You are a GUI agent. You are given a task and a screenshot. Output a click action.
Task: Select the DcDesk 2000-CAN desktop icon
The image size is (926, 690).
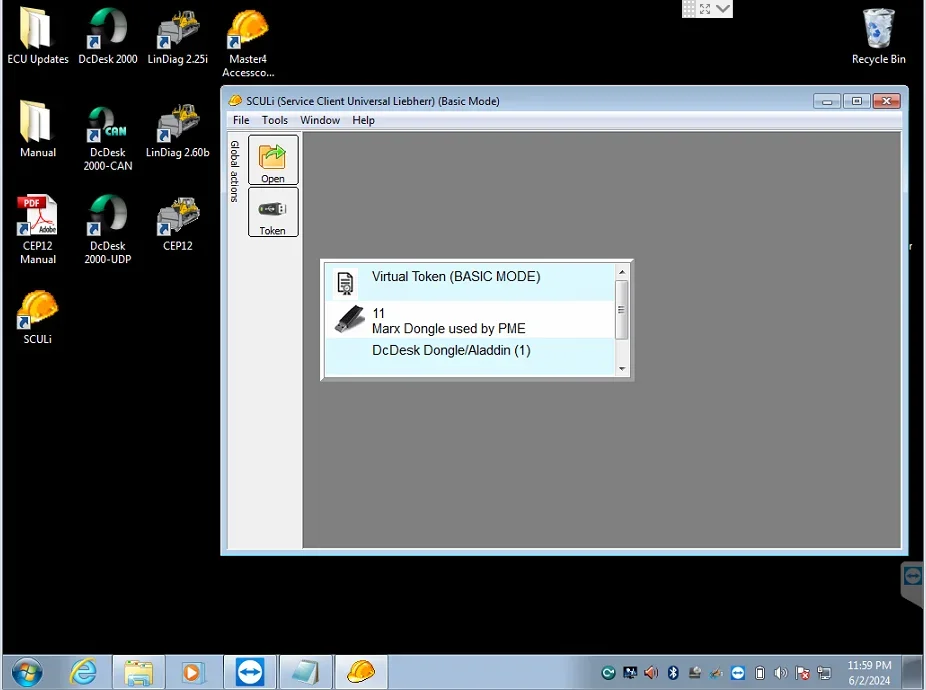tap(108, 137)
